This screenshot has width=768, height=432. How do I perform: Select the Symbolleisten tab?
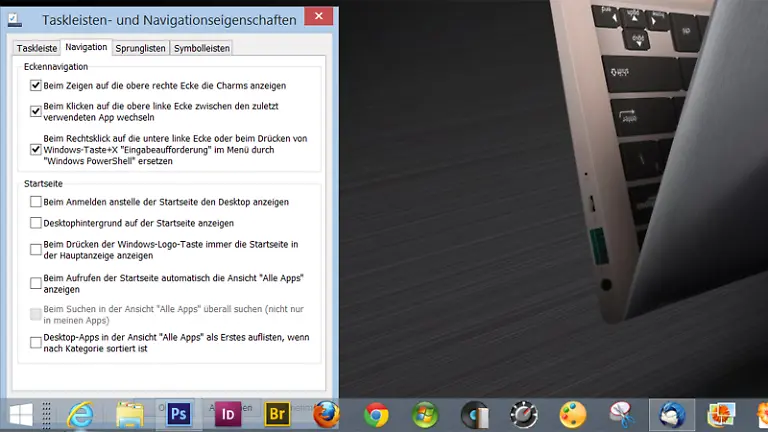[x=201, y=48]
